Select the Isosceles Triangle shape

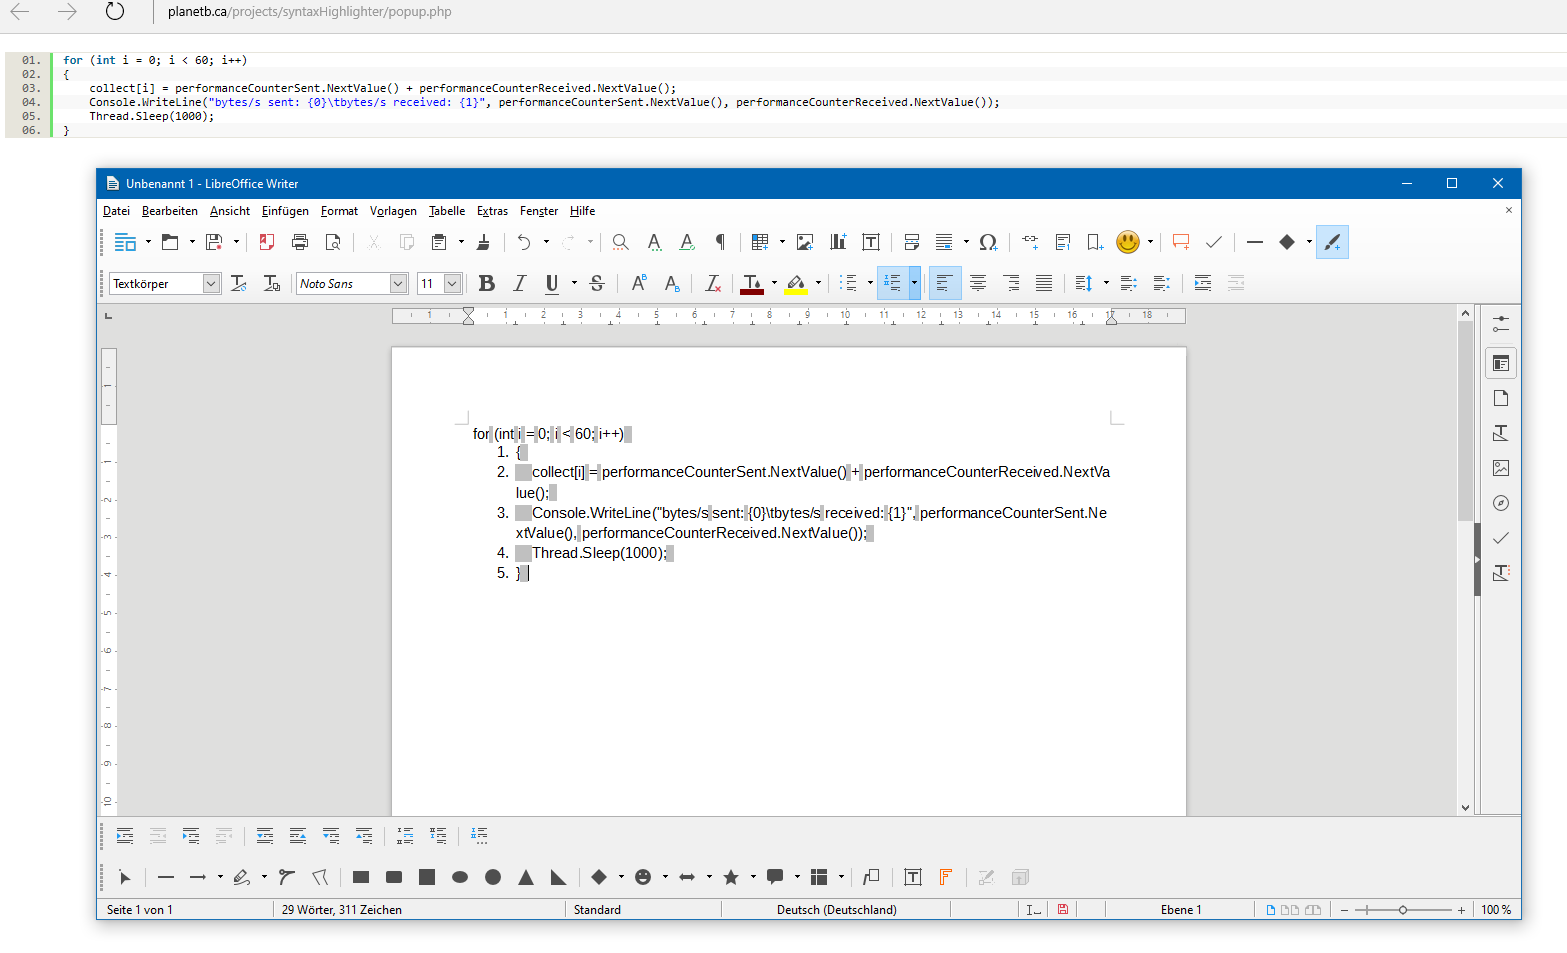tap(526, 877)
